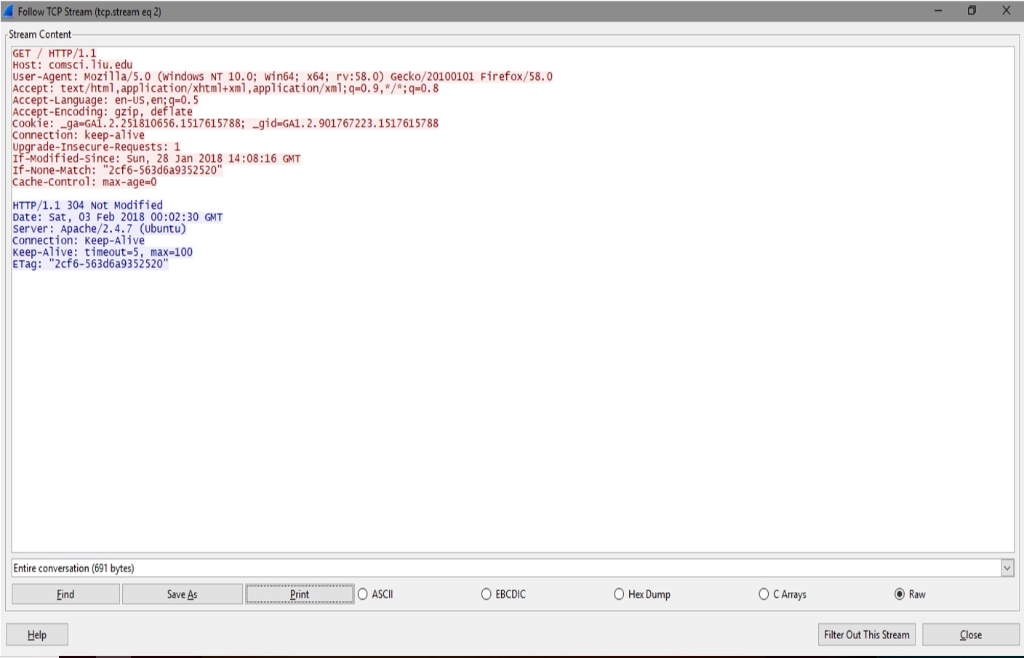This screenshot has width=1024, height=658.
Task: Open the Help for Follow TCP Stream
Action: 37,633
